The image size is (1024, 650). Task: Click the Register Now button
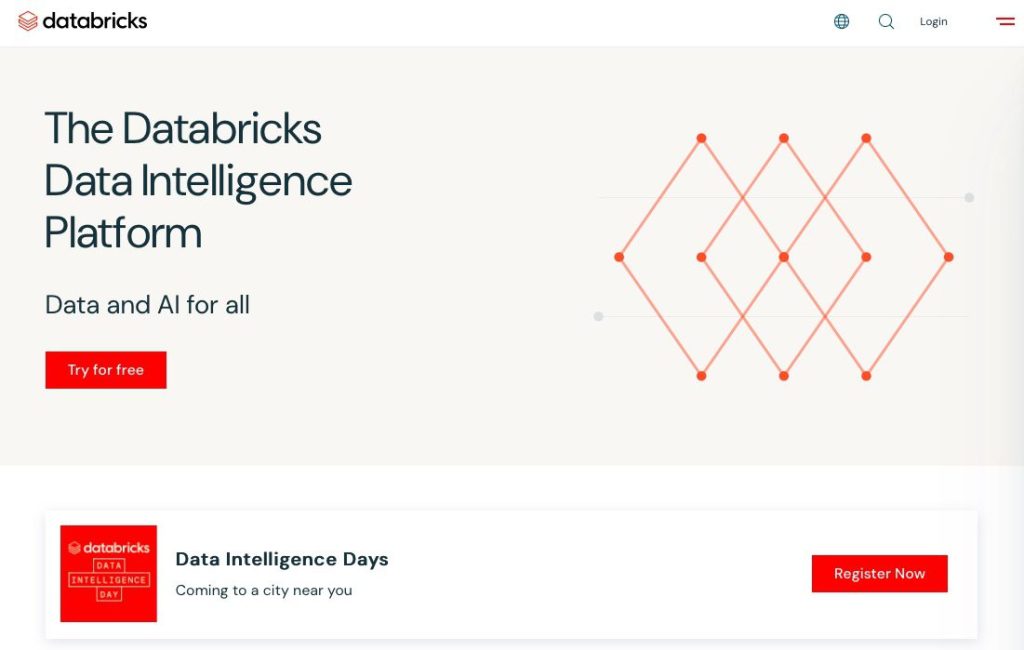click(x=879, y=574)
